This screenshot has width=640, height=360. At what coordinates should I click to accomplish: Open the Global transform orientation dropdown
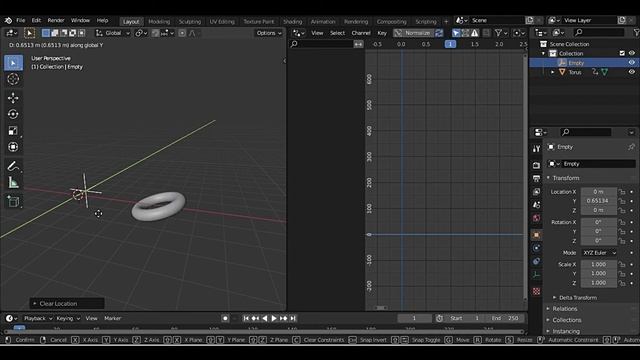click(113, 33)
